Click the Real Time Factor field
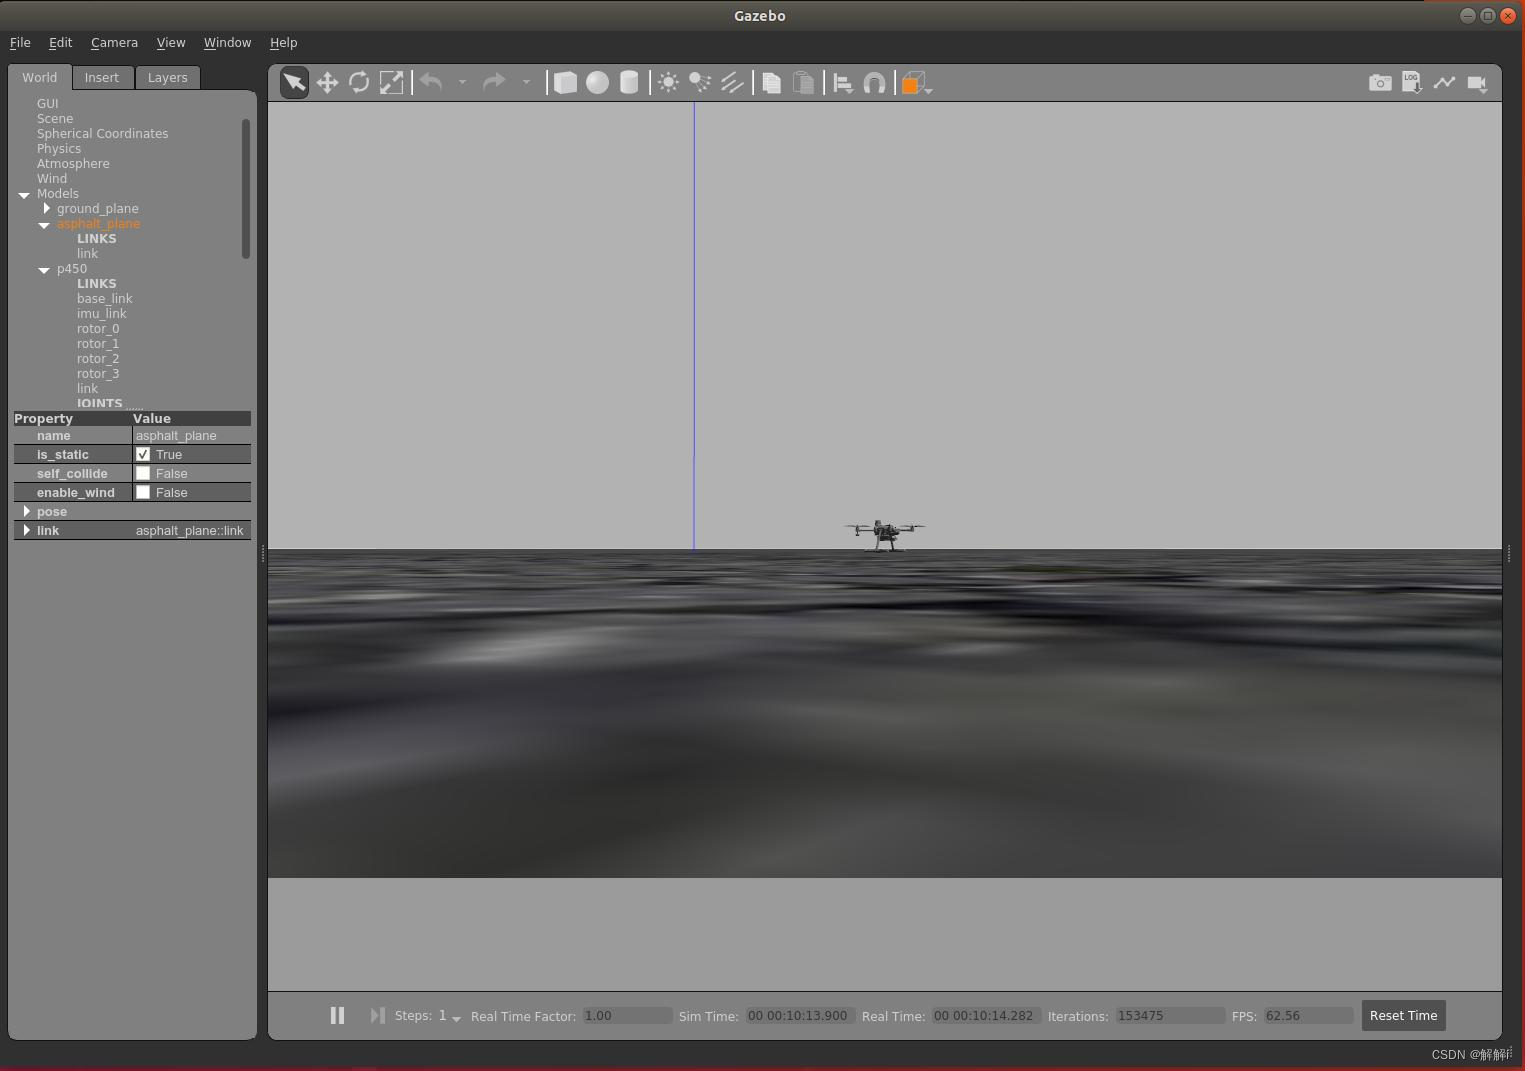1525x1071 pixels. 627,1015
